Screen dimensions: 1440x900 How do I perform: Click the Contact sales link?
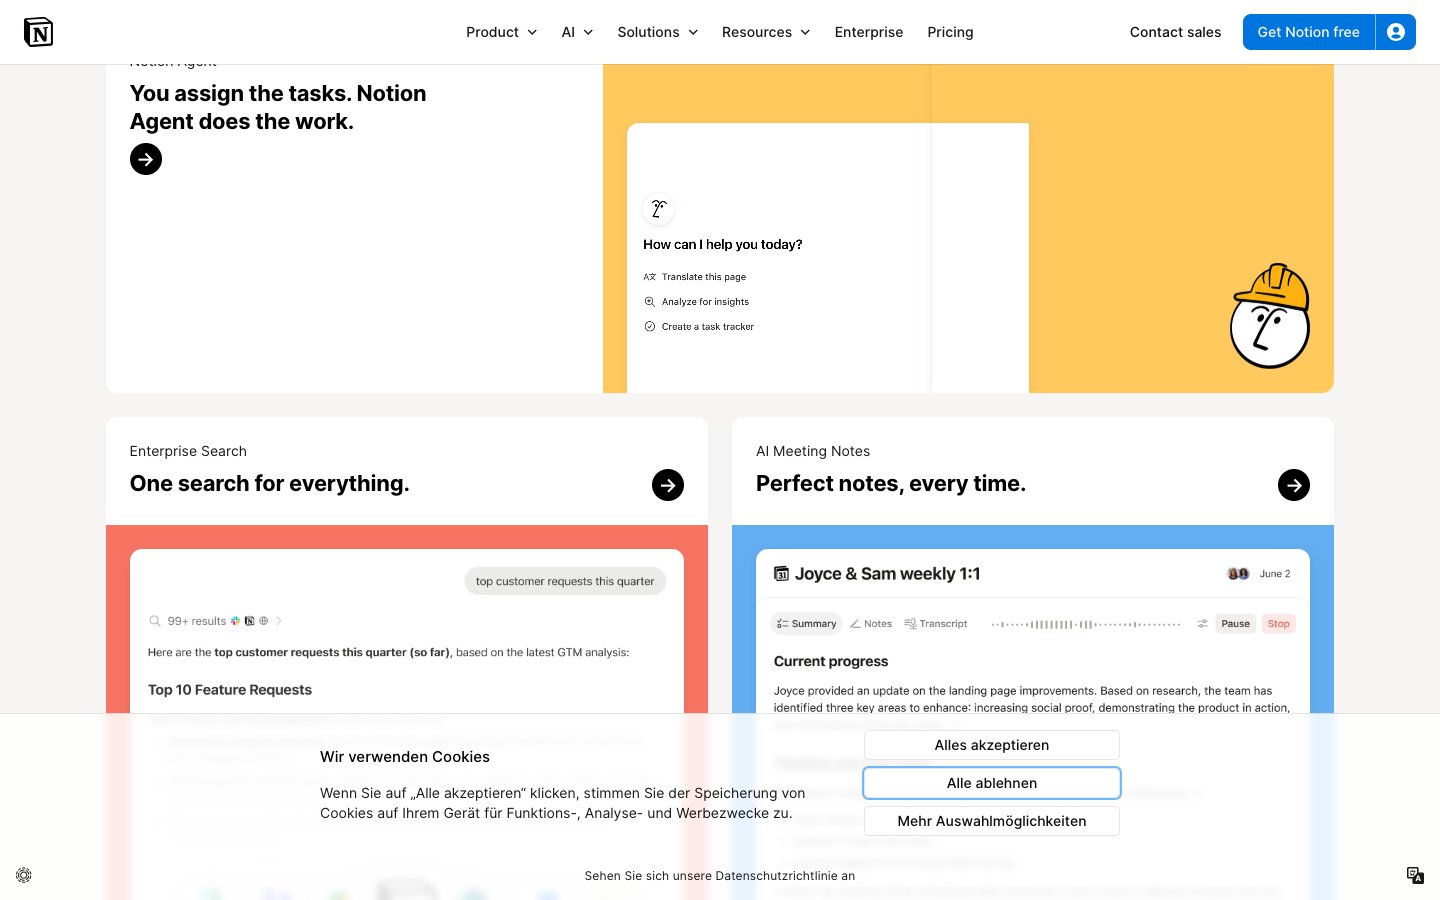[1175, 32]
